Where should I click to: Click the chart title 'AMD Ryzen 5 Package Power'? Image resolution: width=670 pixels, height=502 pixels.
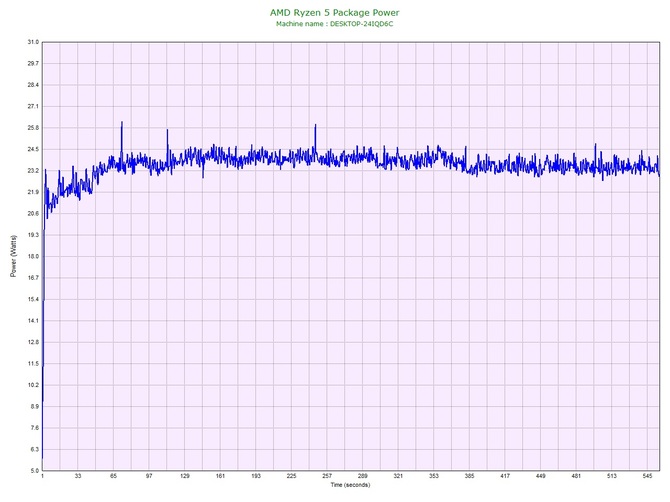coord(335,13)
